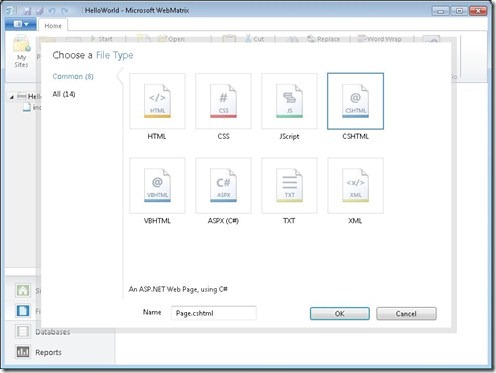Select the HTML file type icon

pyautogui.click(x=157, y=101)
